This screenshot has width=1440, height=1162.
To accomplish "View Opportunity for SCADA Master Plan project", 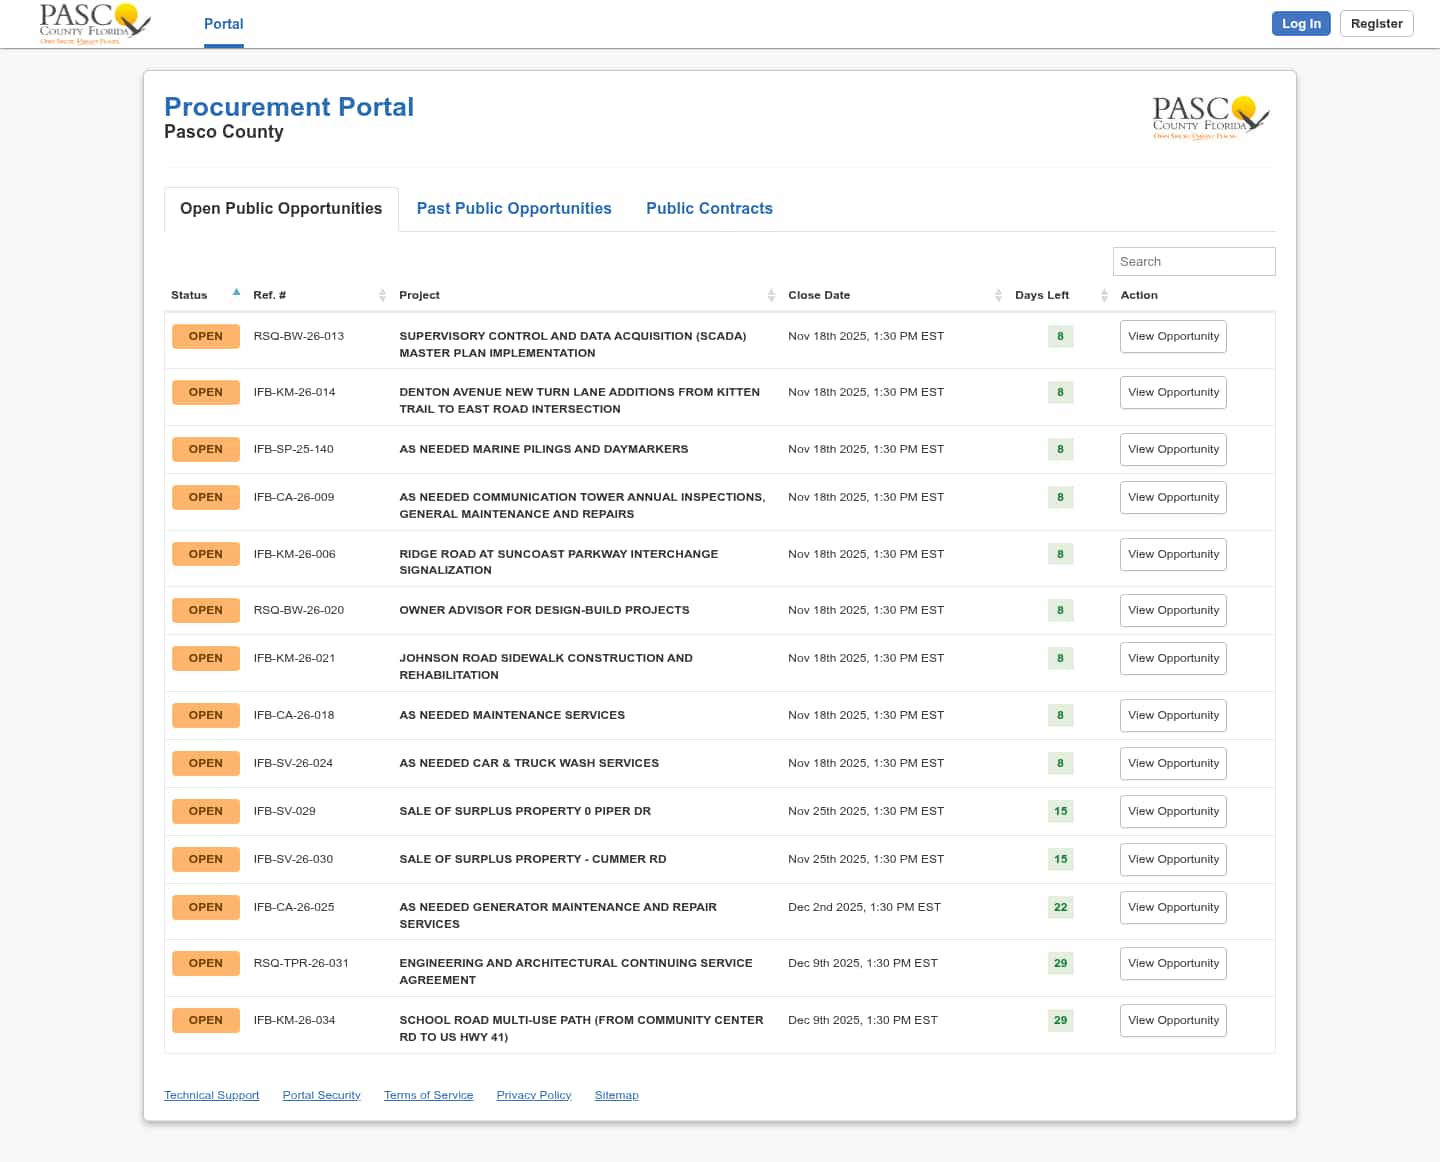I will 1172,337.
